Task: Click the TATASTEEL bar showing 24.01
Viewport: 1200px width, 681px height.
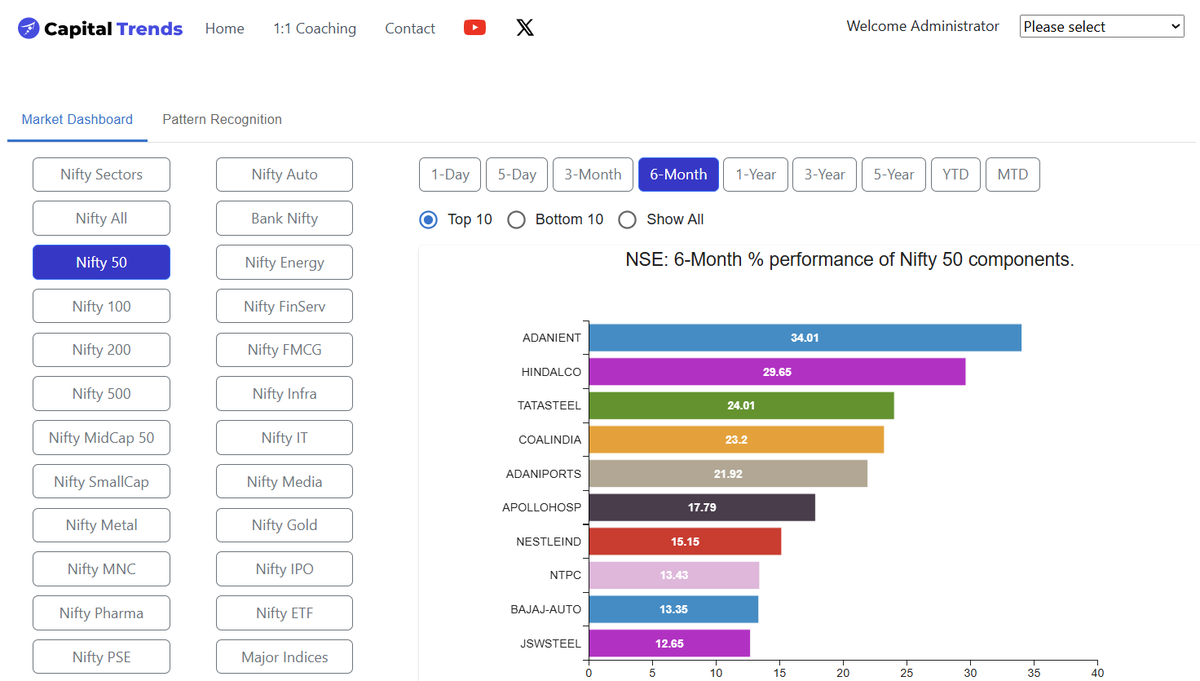Action: click(x=741, y=406)
